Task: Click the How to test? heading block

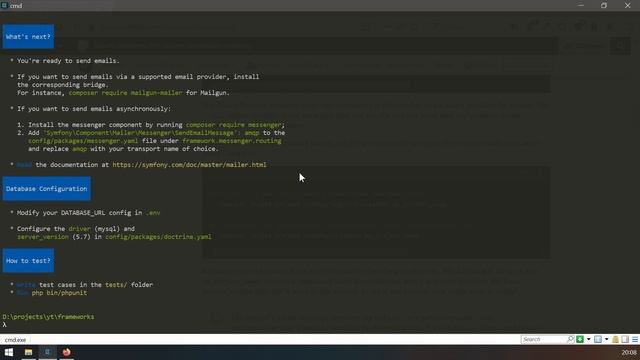Action: tap(28, 260)
